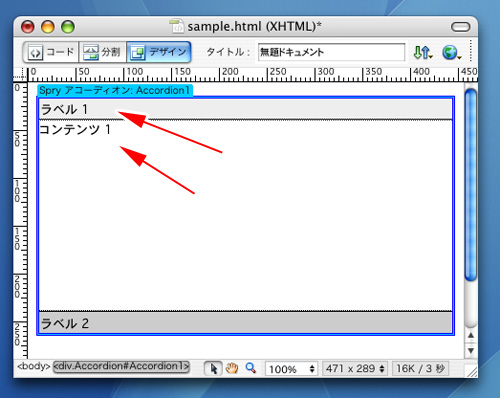Viewport: 500px width, 398px height.
Task: Select the div.Accordion#Accordion1 tag
Action: pos(121,366)
